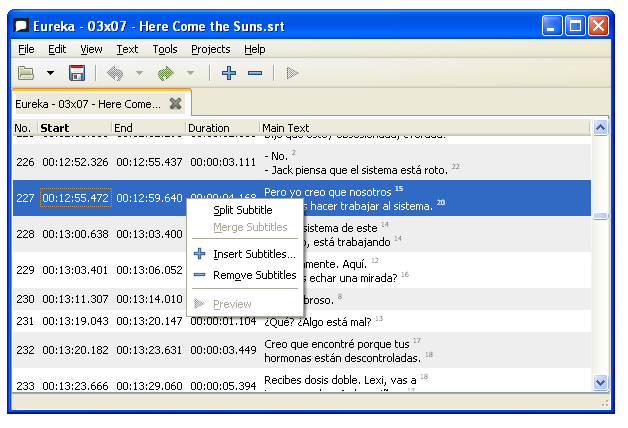Click the window title bar speech icon

pos(21,26)
